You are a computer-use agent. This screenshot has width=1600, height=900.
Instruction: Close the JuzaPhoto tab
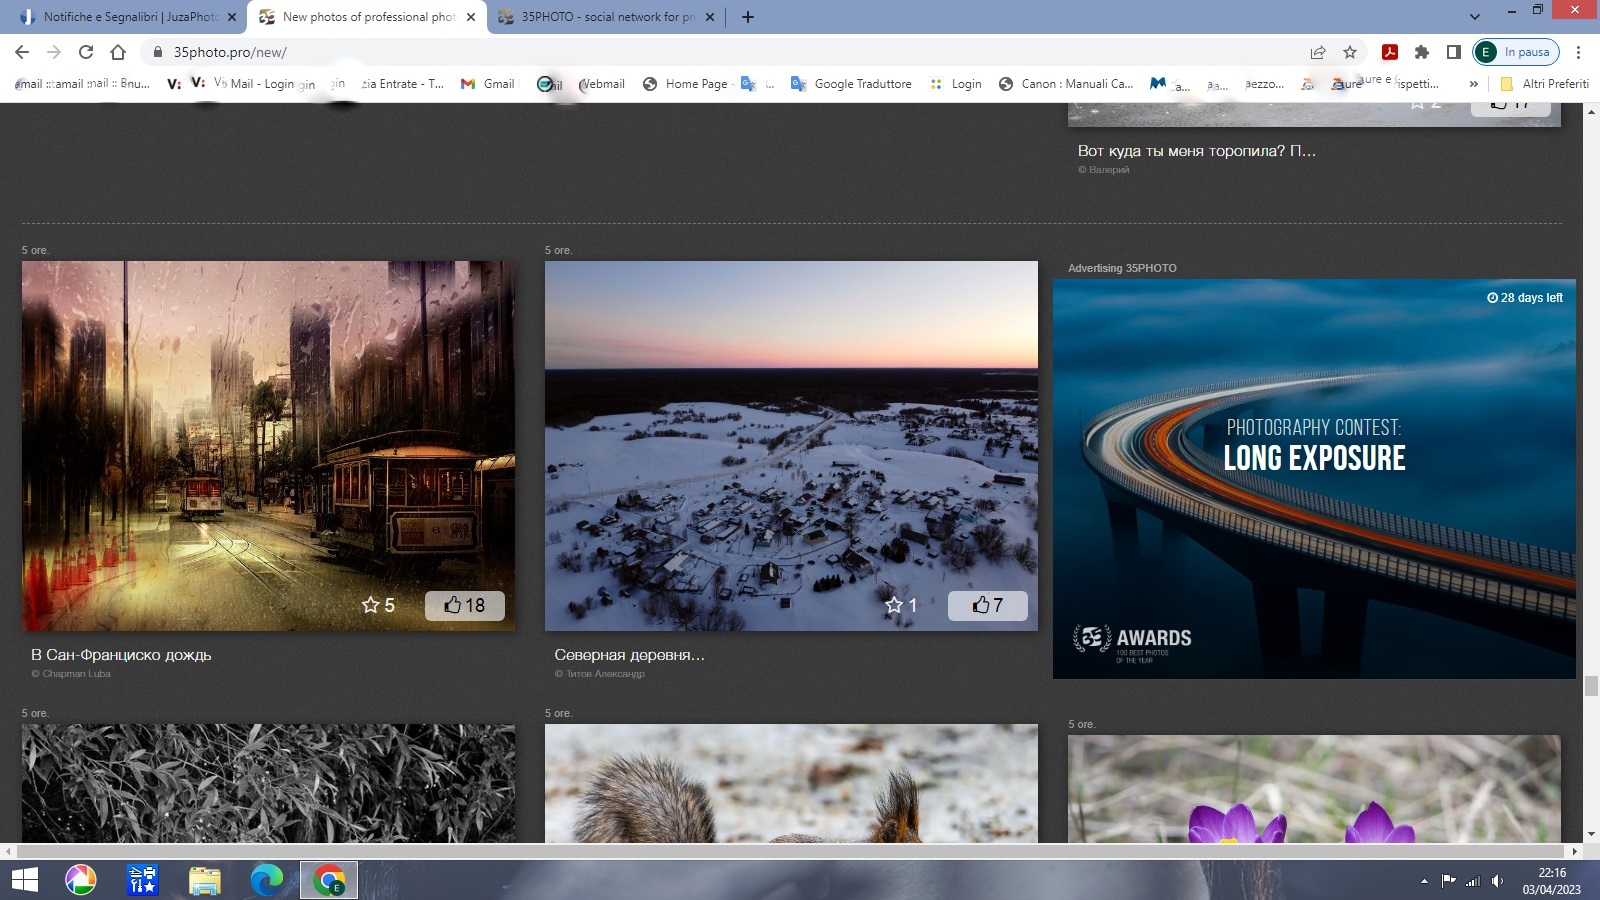(232, 17)
